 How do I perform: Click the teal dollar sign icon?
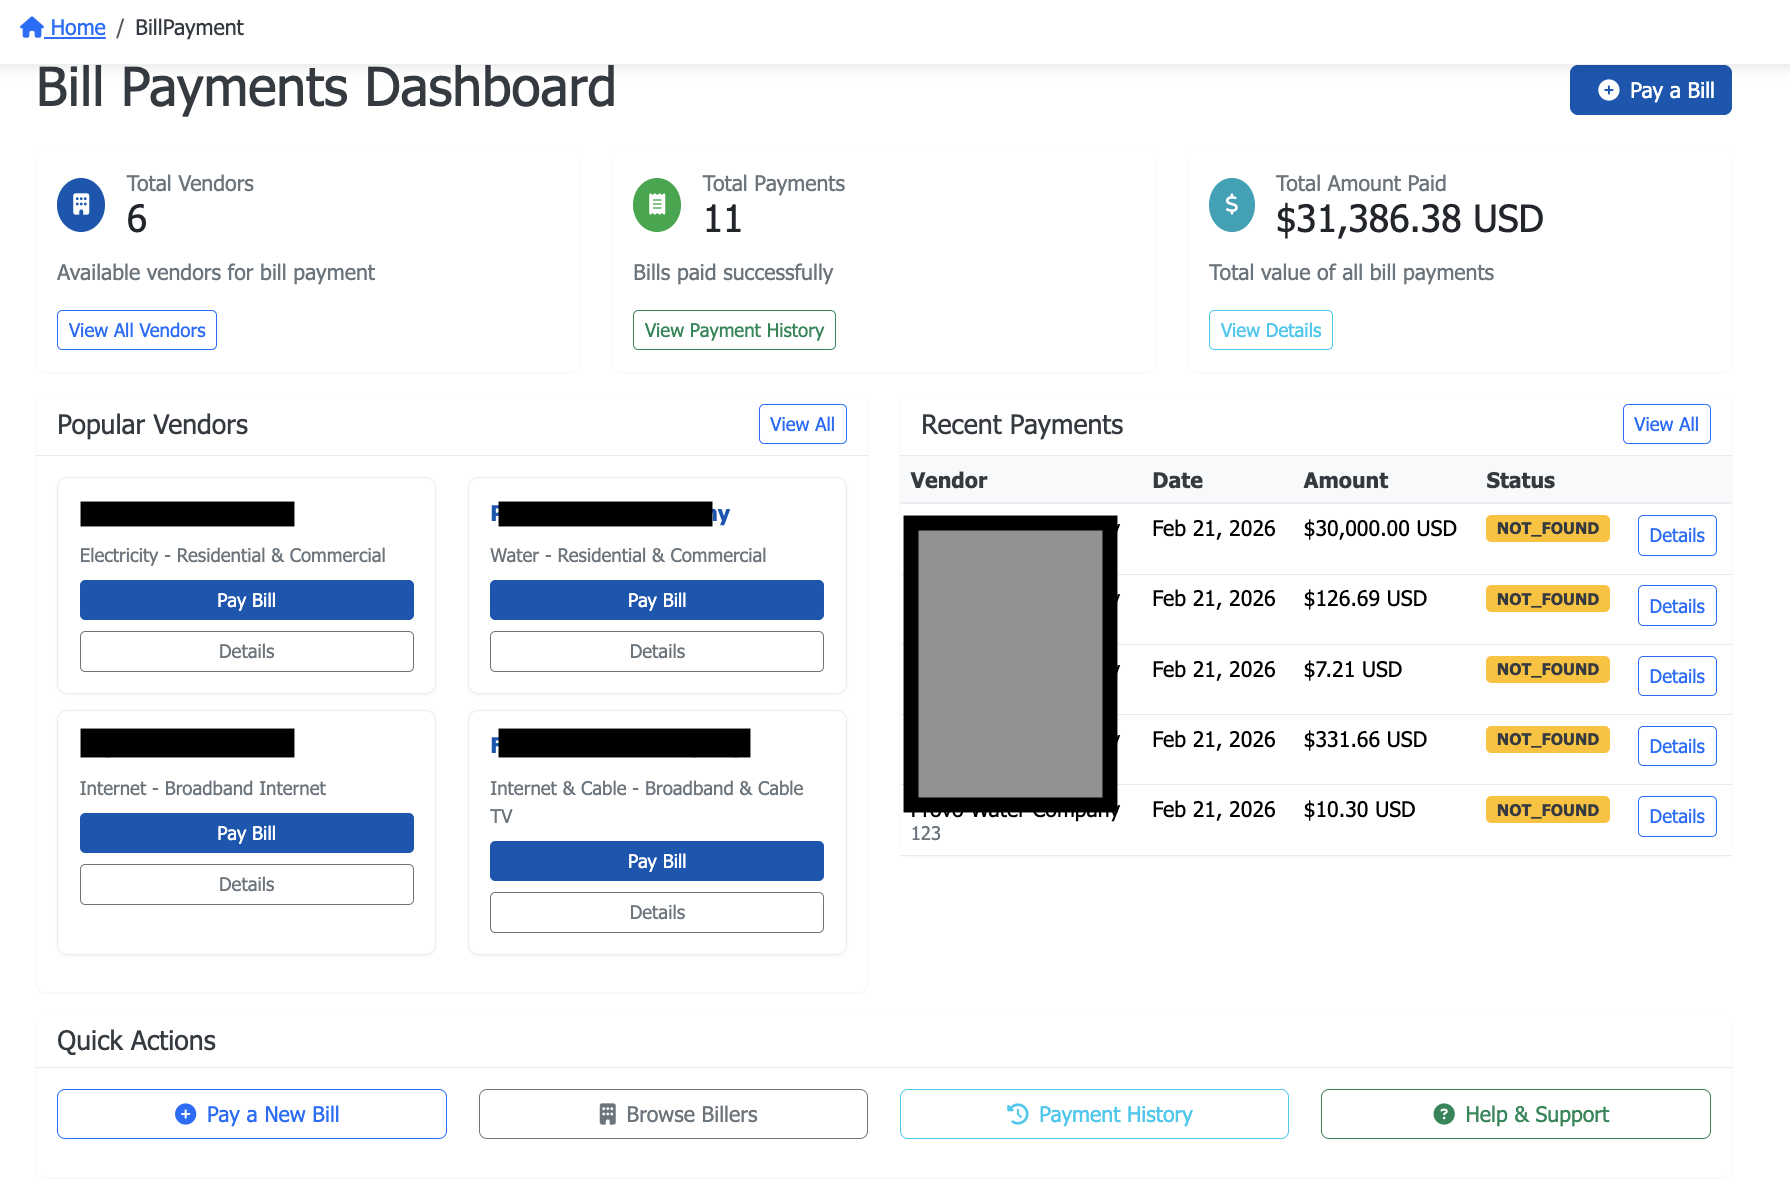(1232, 205)
